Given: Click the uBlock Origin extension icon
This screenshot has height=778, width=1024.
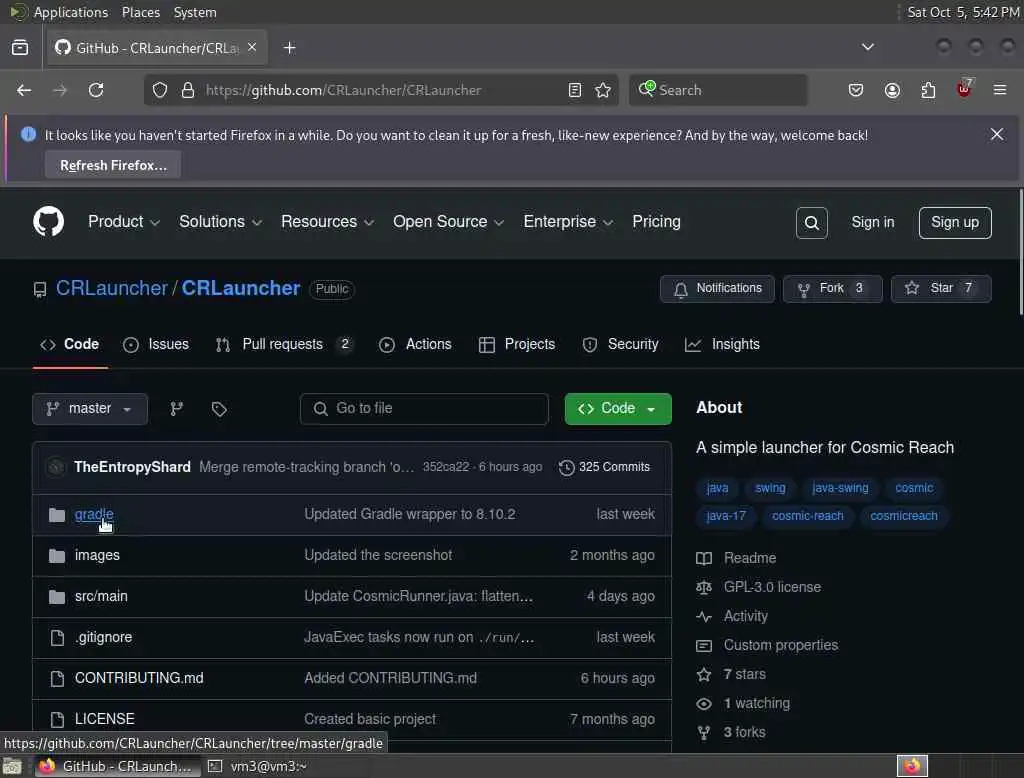Looking at the screenshot, I should point(964,89).
